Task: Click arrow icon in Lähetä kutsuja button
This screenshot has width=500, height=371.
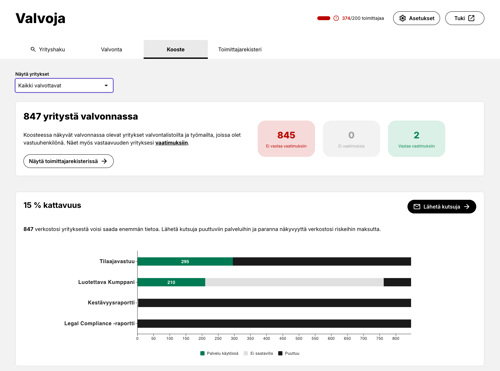Action: point(467,207)
